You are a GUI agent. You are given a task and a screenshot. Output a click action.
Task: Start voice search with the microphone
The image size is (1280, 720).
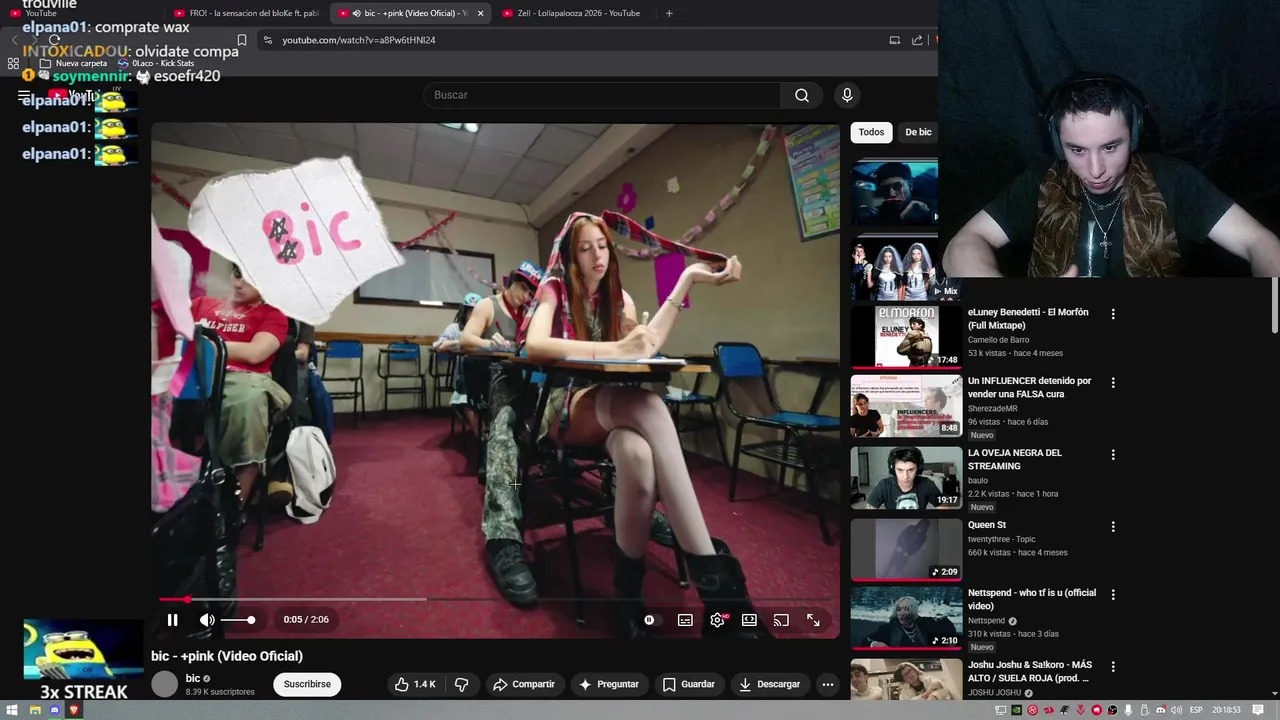(x=847, y=95)
